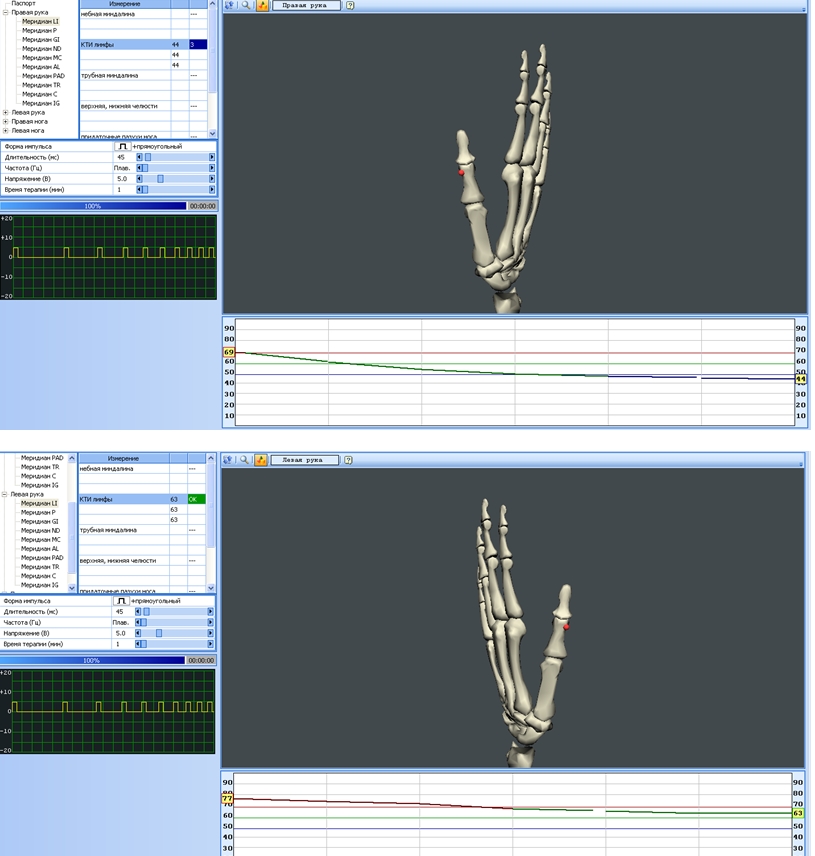Expand the Правая нога tree node
Image resolution: width=815 pixels, height=856 pixels.
point(6,121)
